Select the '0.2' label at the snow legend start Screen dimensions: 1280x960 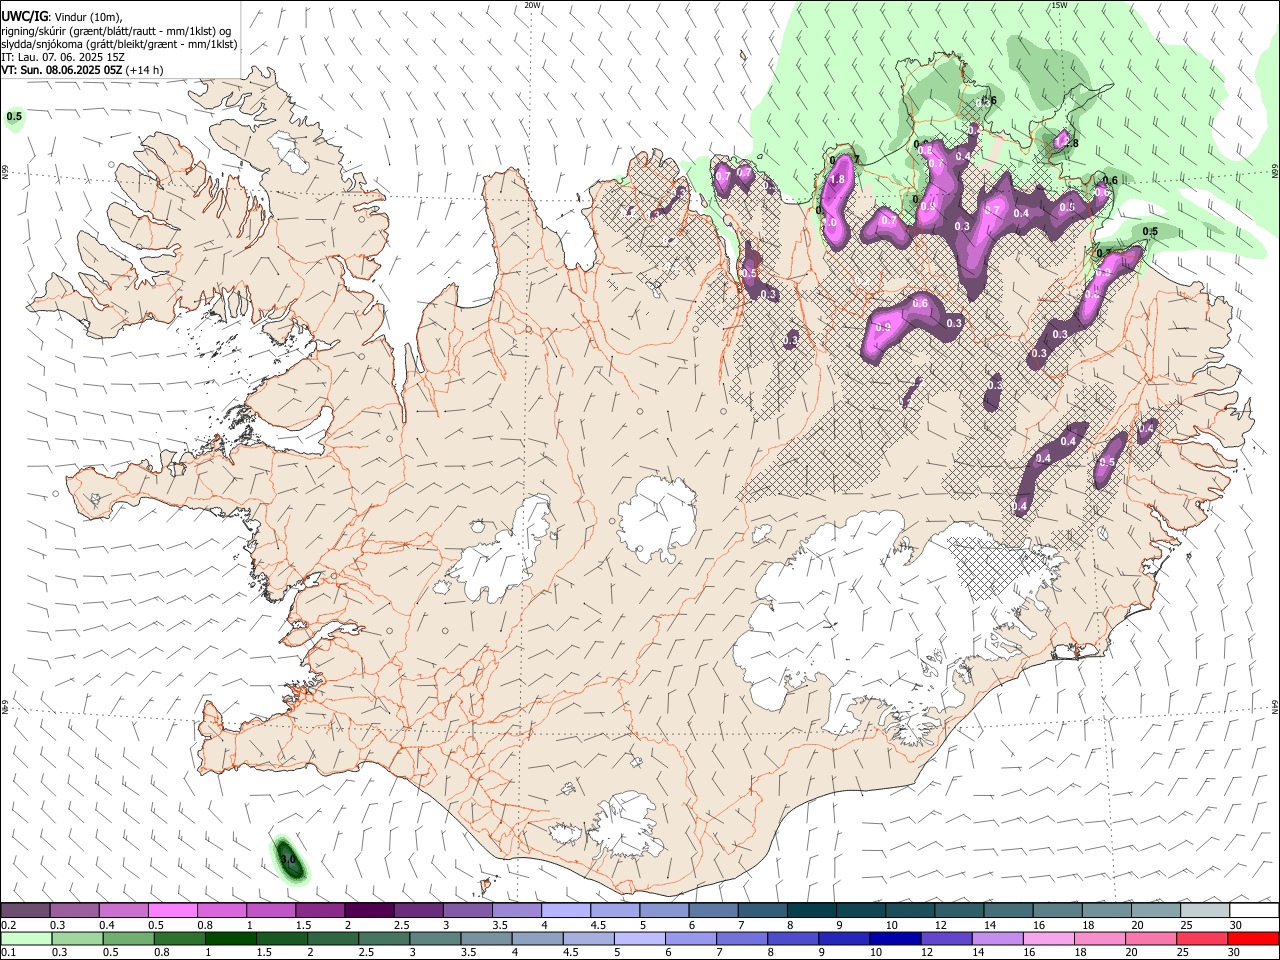point(10,925)
